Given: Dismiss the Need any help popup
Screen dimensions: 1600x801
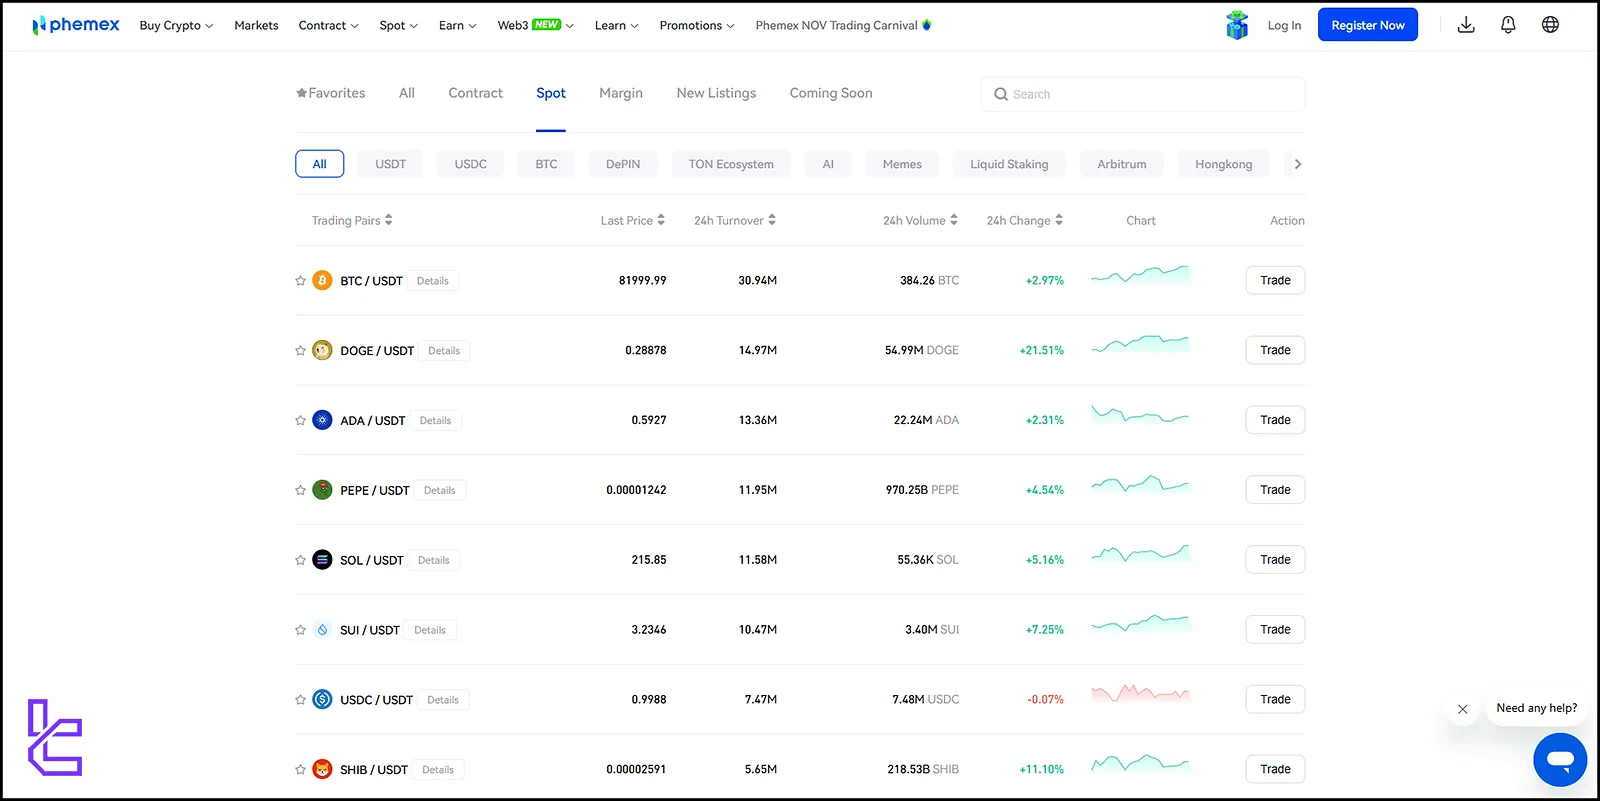Looking at the screenshot, I should pos(1462,709).
